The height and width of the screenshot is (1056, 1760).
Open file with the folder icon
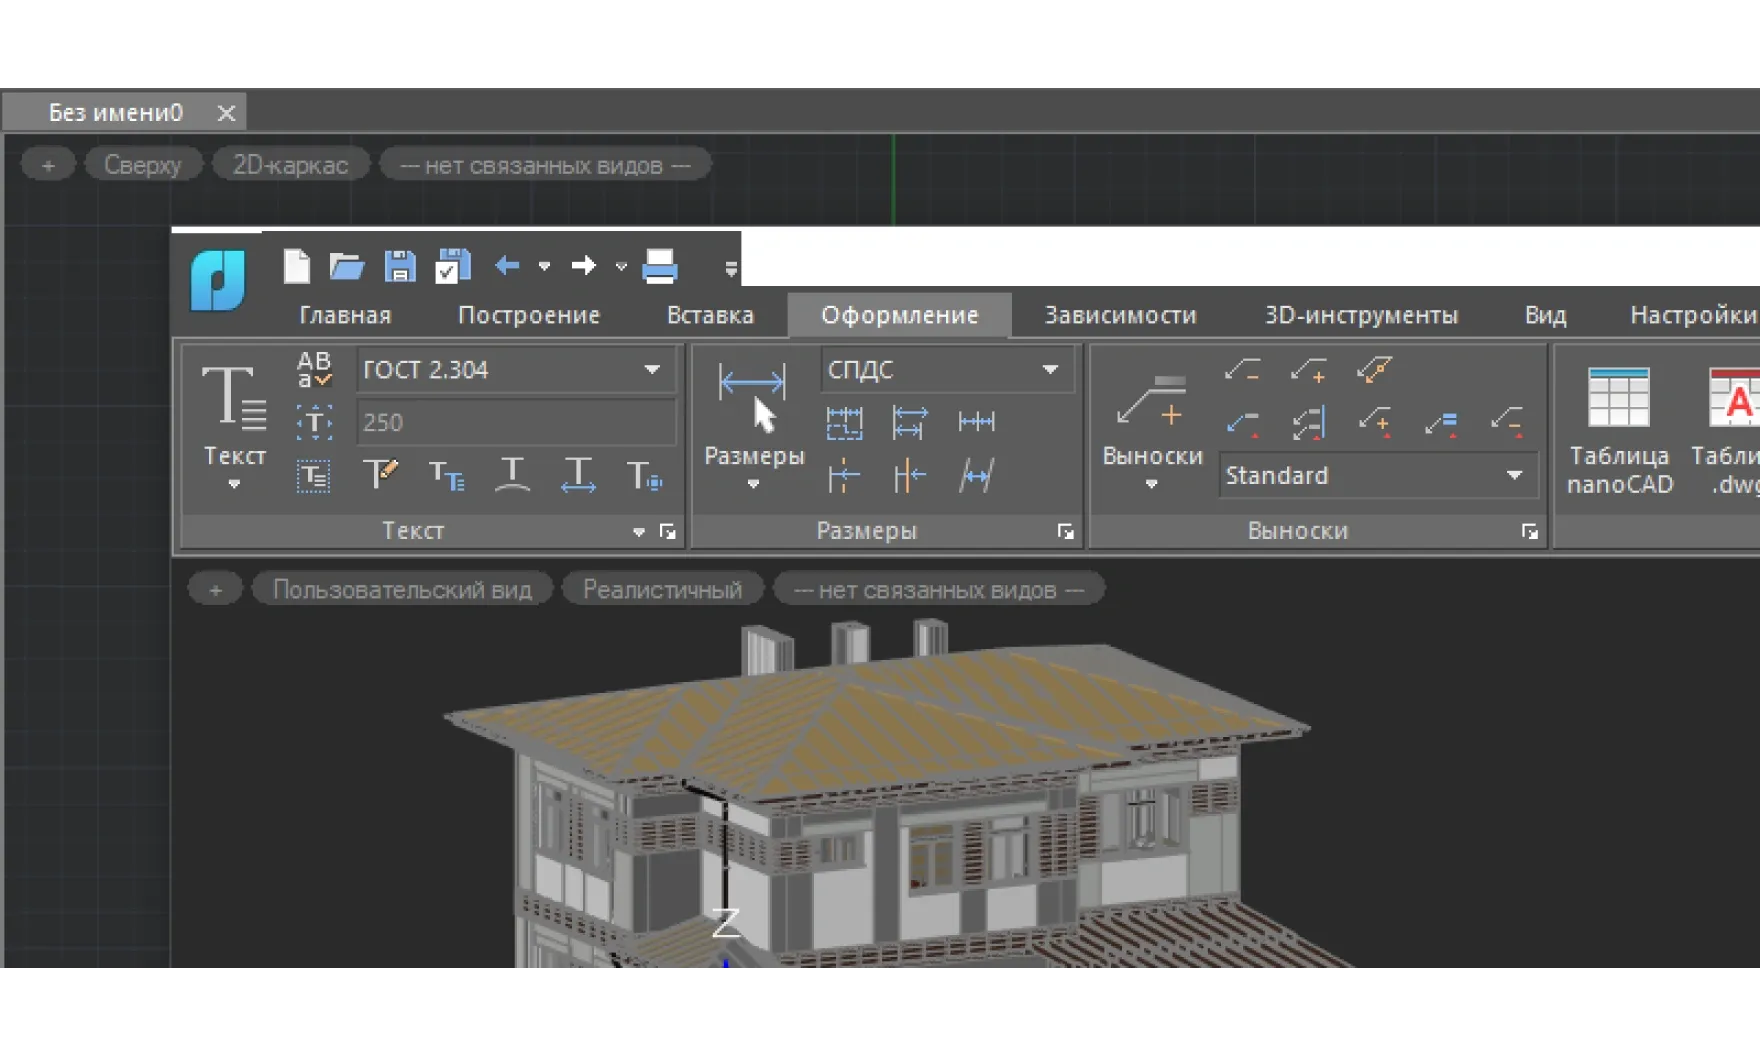click(x=346, y=266)
